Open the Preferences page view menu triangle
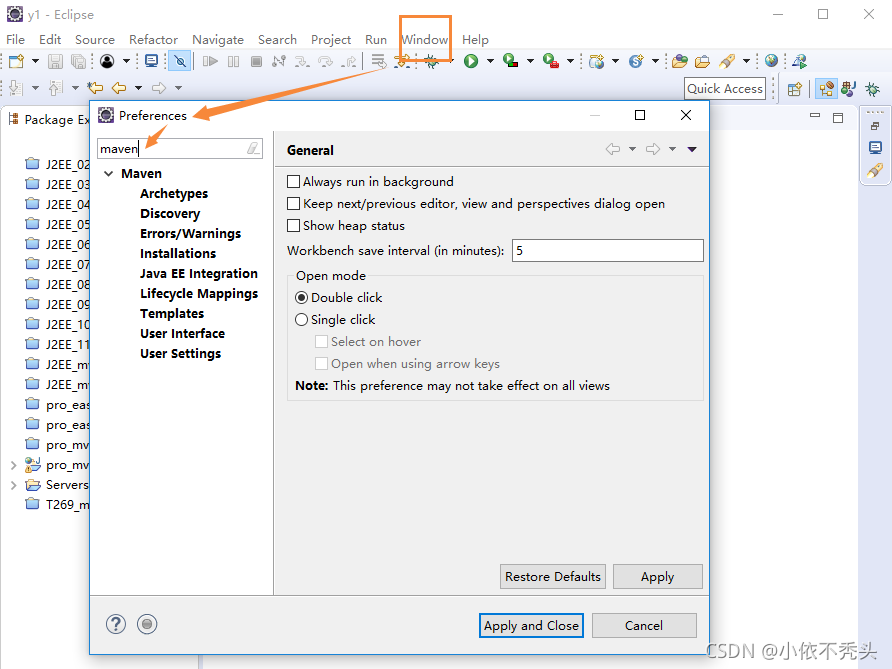The image size is (892, 669). (x=692, y=149)
